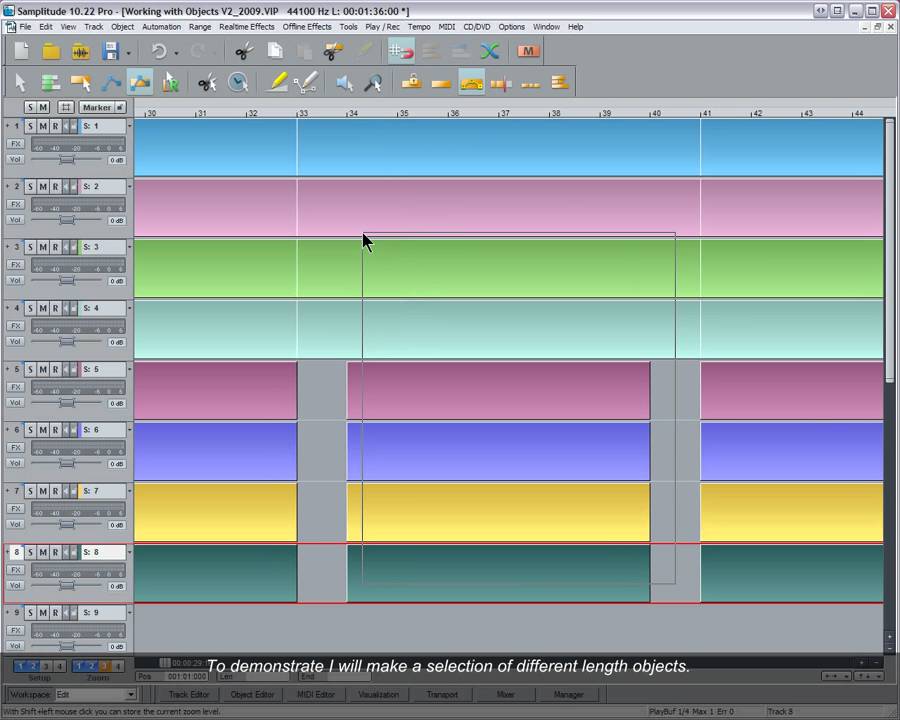Select the timestretch clock mouse mode
Screen dimensions: 900x720
pyautogui.click(x=238, y=83)
